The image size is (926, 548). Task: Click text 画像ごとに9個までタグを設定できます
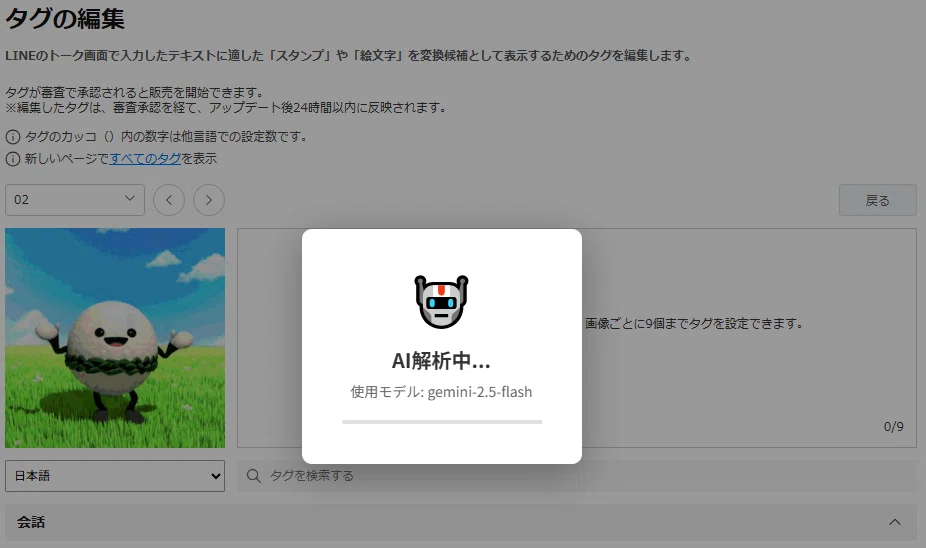tap(693, 324)
